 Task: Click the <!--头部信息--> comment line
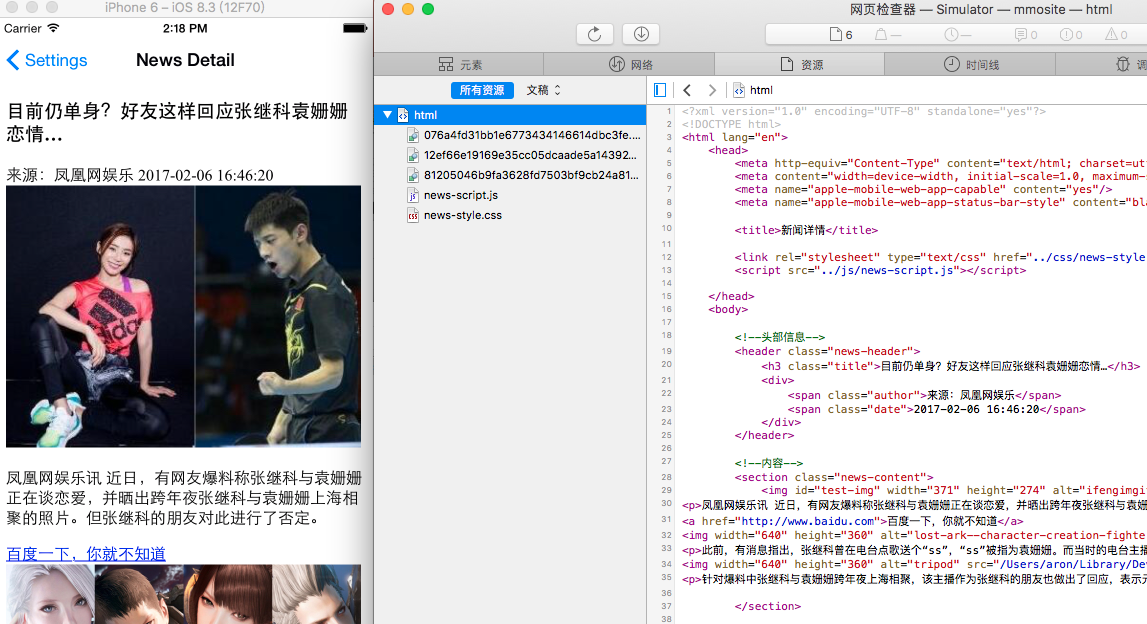tap(780, 337)
